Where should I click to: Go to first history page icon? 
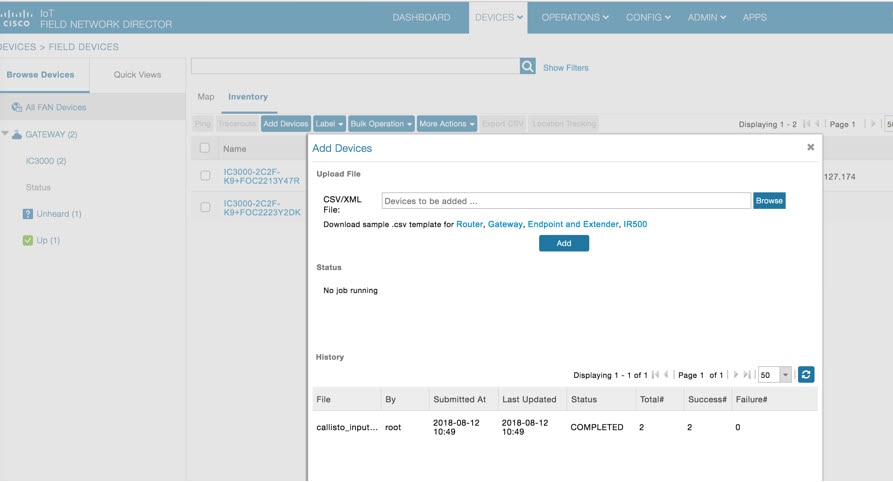click(655, 374)
